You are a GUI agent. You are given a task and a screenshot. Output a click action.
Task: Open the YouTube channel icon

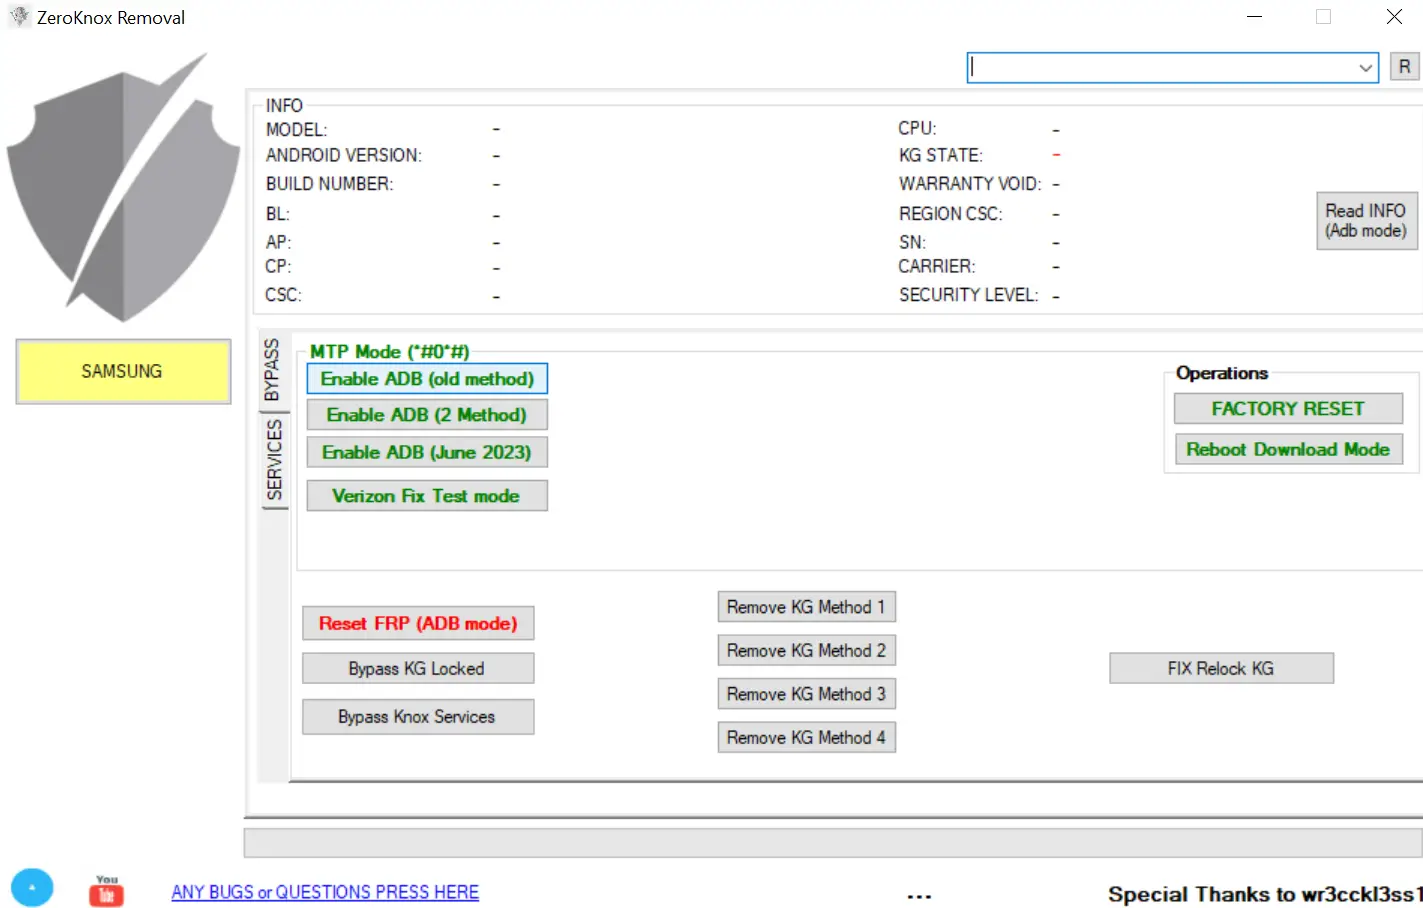(106, 891)
